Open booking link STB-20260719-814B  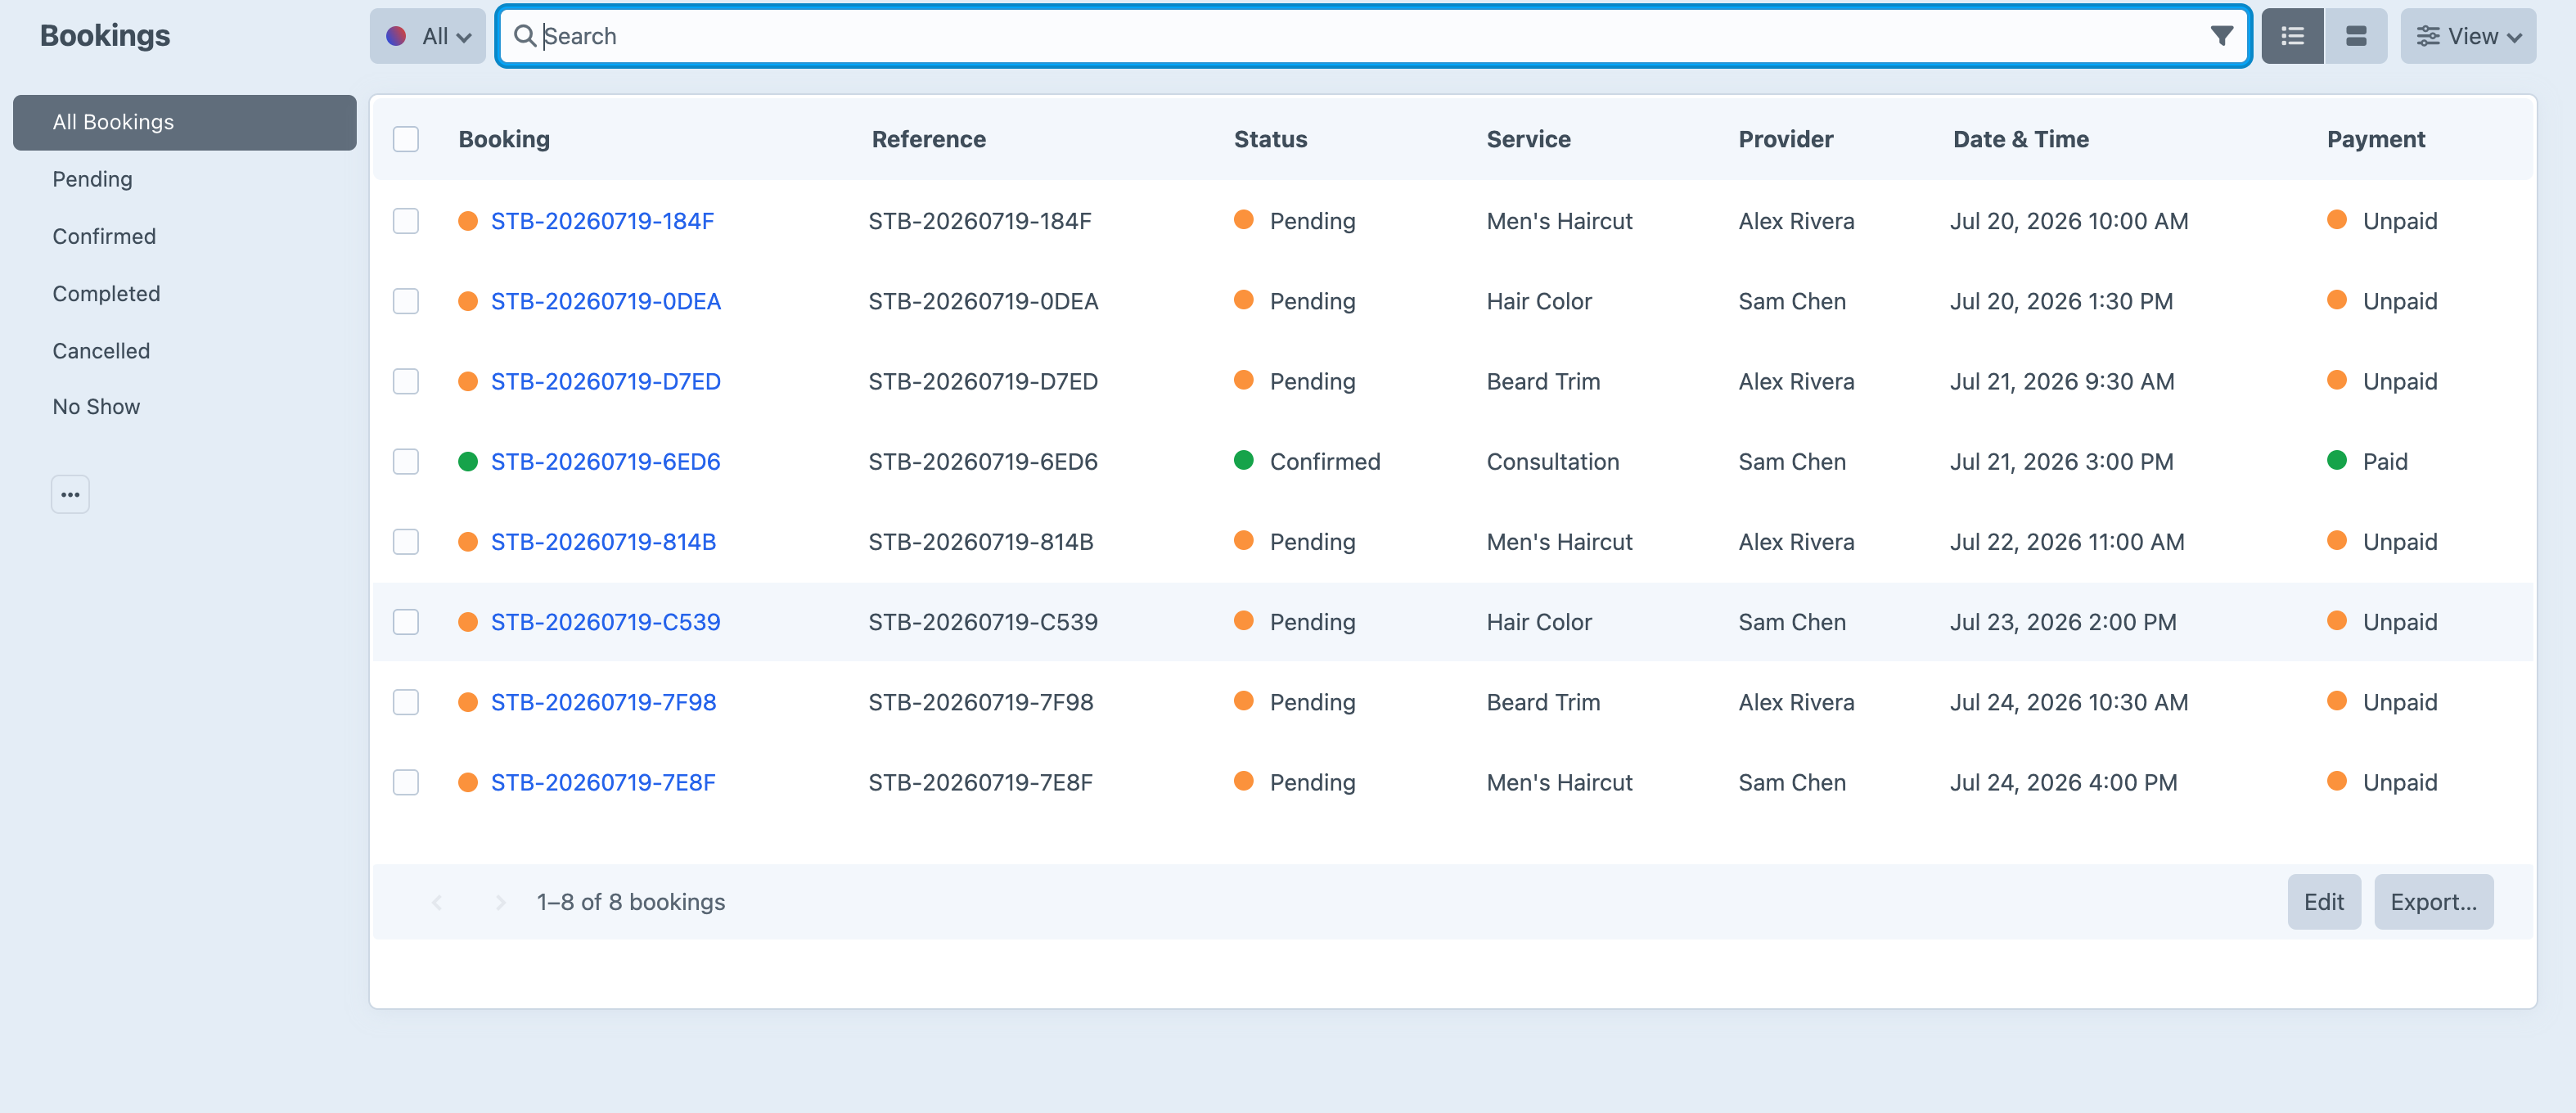click(603, 542)
